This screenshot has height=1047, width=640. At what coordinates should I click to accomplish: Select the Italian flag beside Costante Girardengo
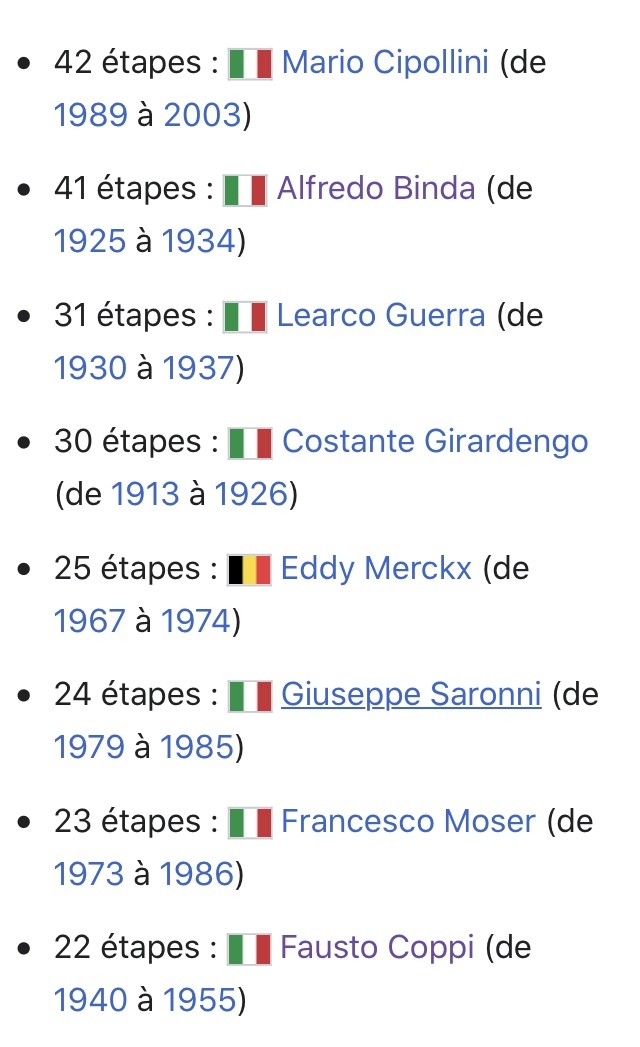click(250, 443)
